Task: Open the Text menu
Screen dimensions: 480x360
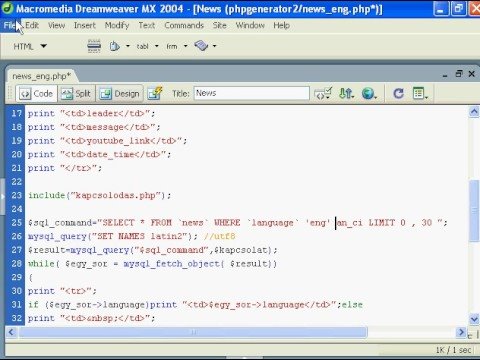Action: (147, 25)
